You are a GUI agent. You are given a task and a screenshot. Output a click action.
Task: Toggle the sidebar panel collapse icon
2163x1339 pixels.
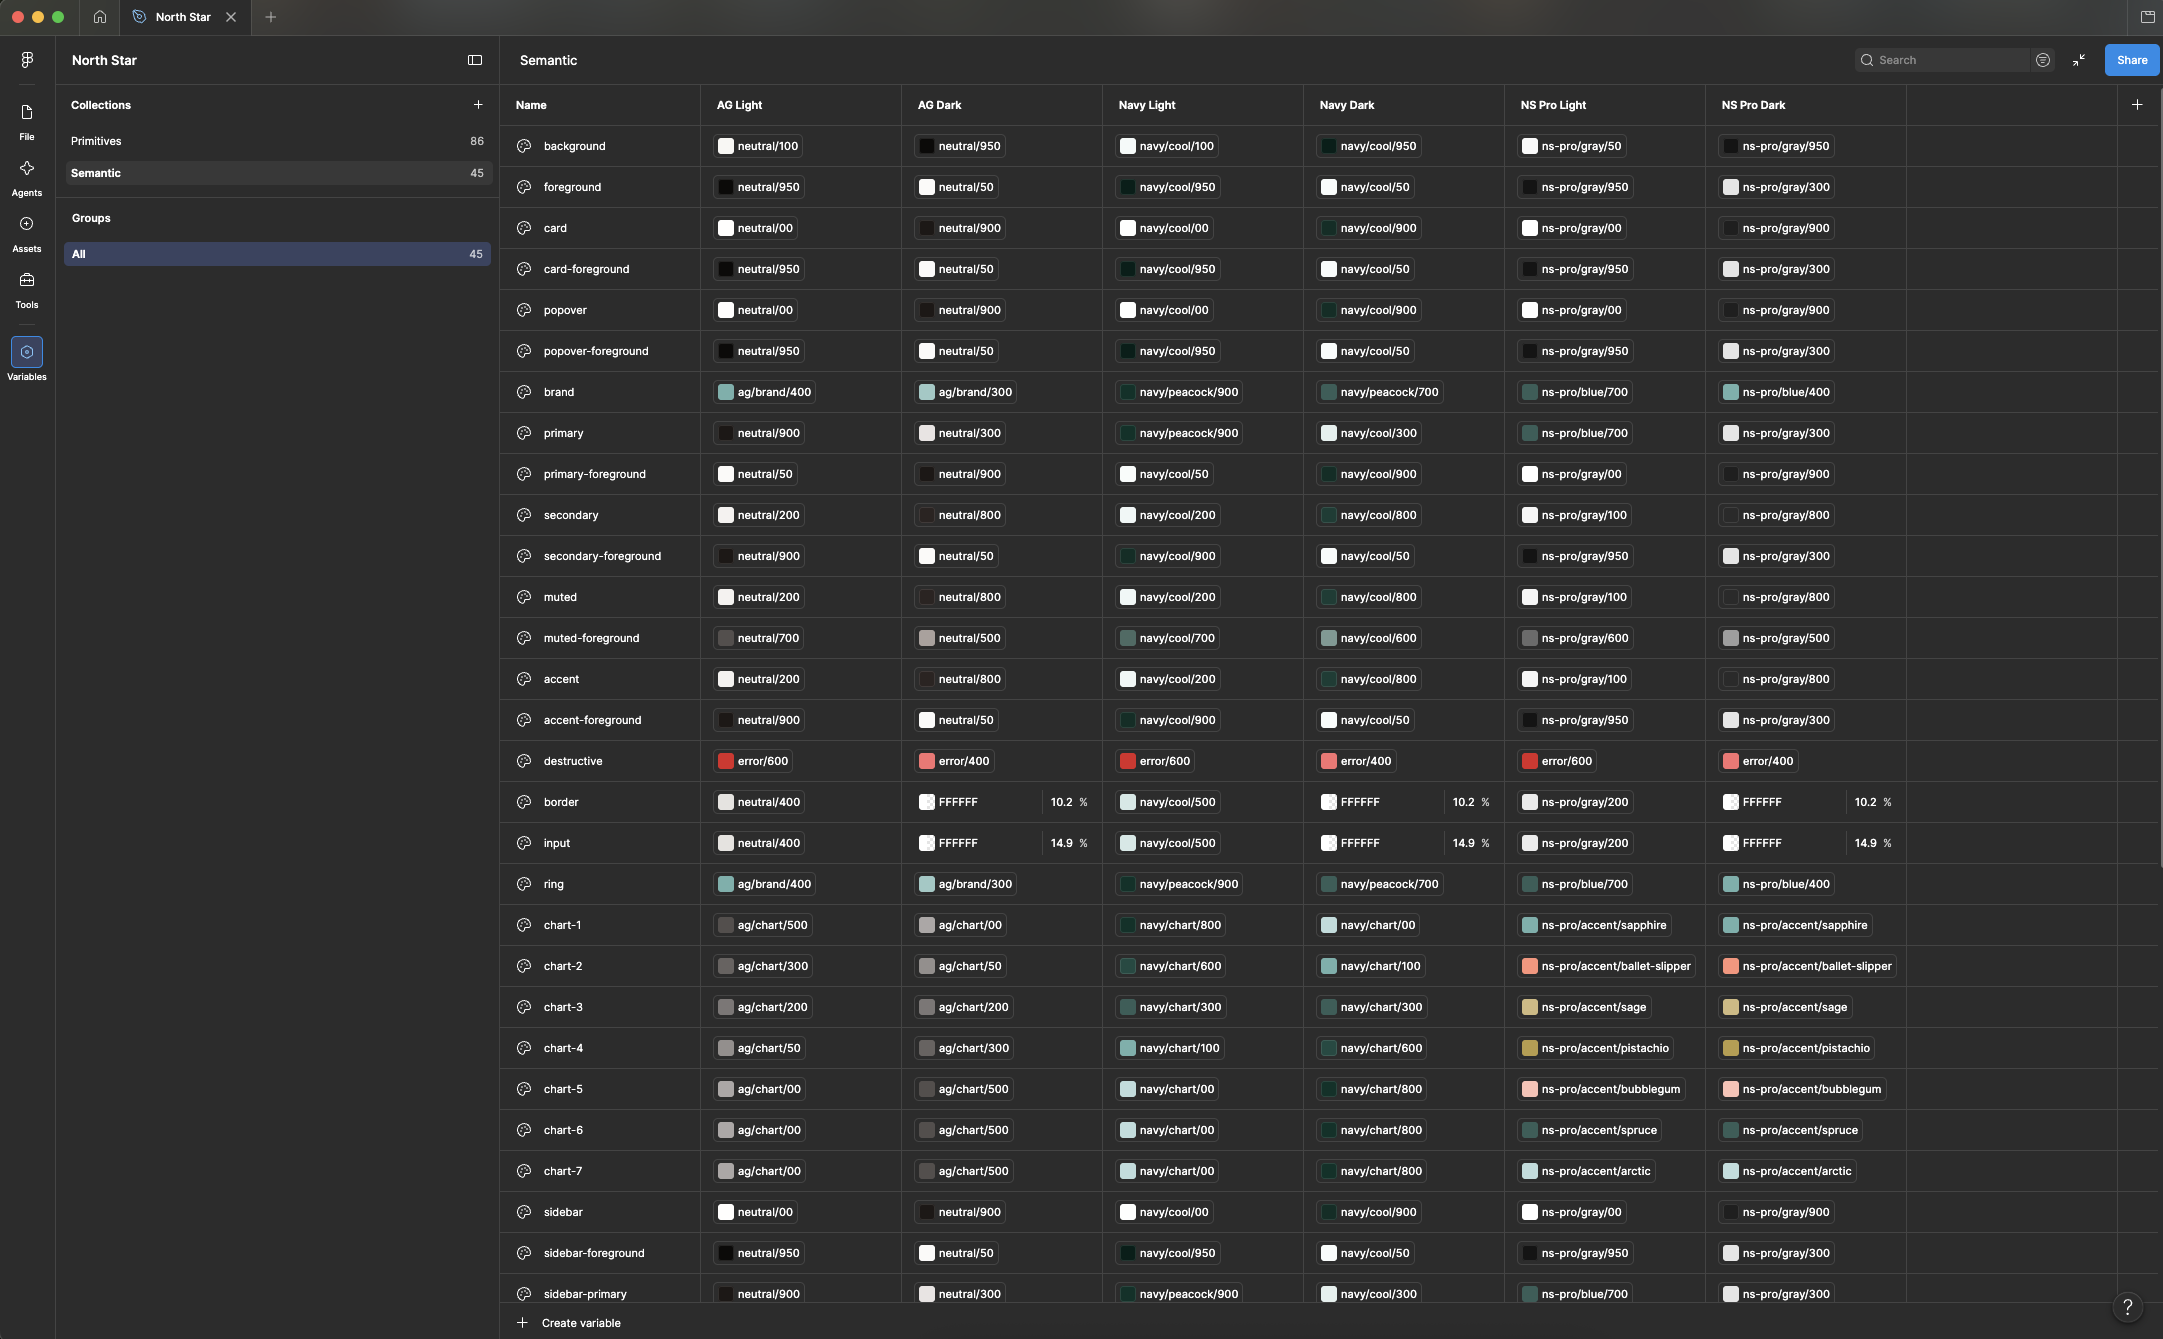point(475,60)
